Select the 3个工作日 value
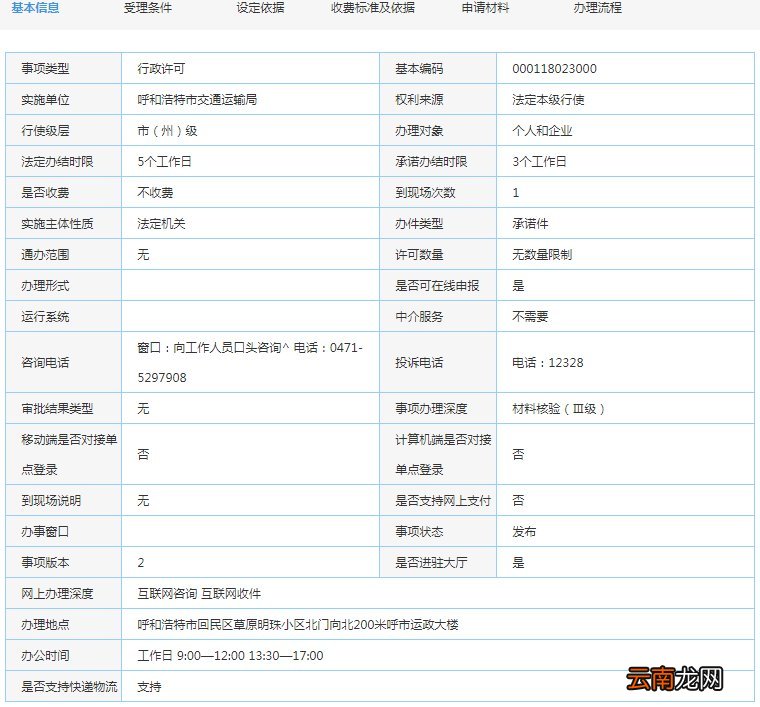The height and width of the screenshot is (707, 760). (x=539, y=162)
